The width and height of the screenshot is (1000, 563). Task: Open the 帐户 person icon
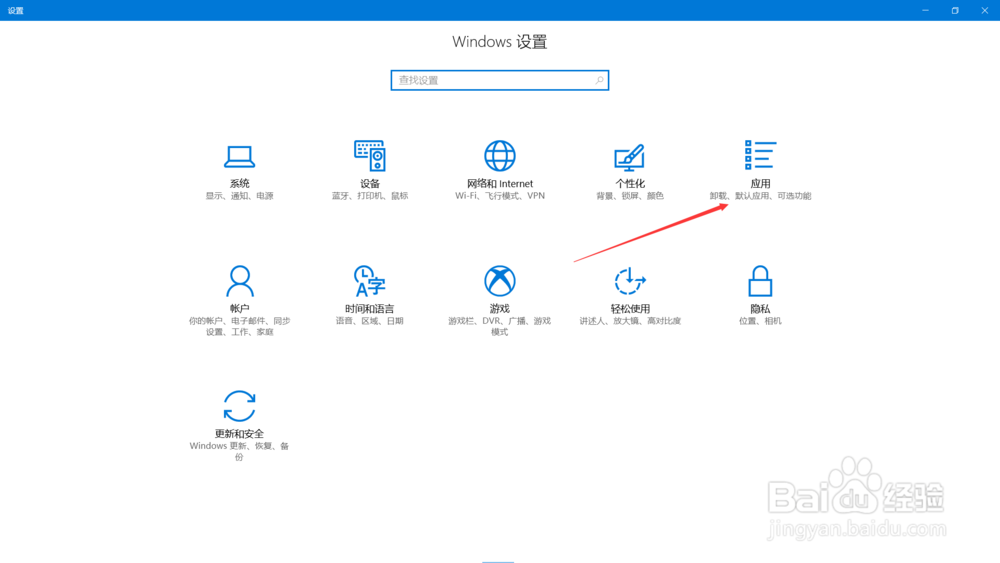tap(240, 281)
